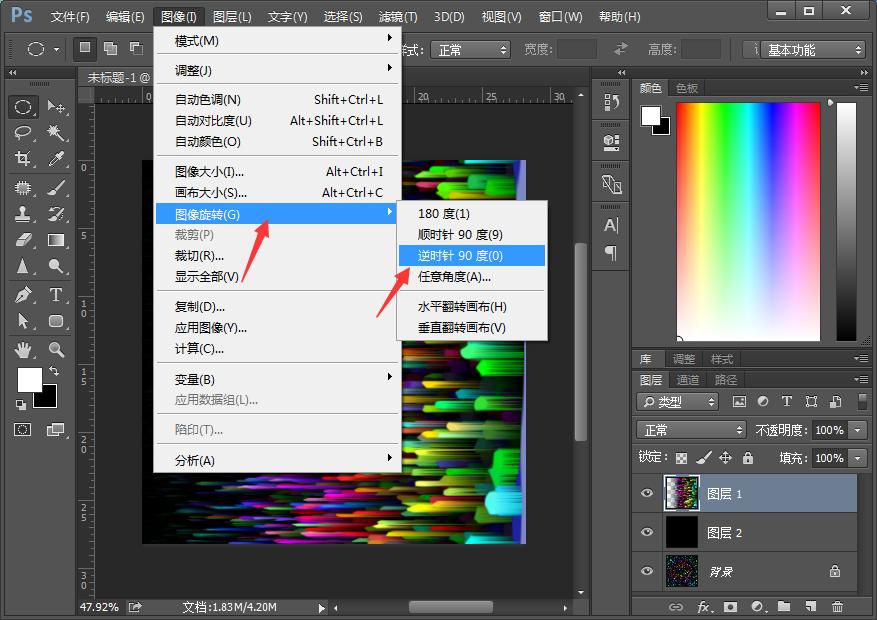
Task: Toggle visibility of the 背景 layer
Action: [x=647, y=571]
